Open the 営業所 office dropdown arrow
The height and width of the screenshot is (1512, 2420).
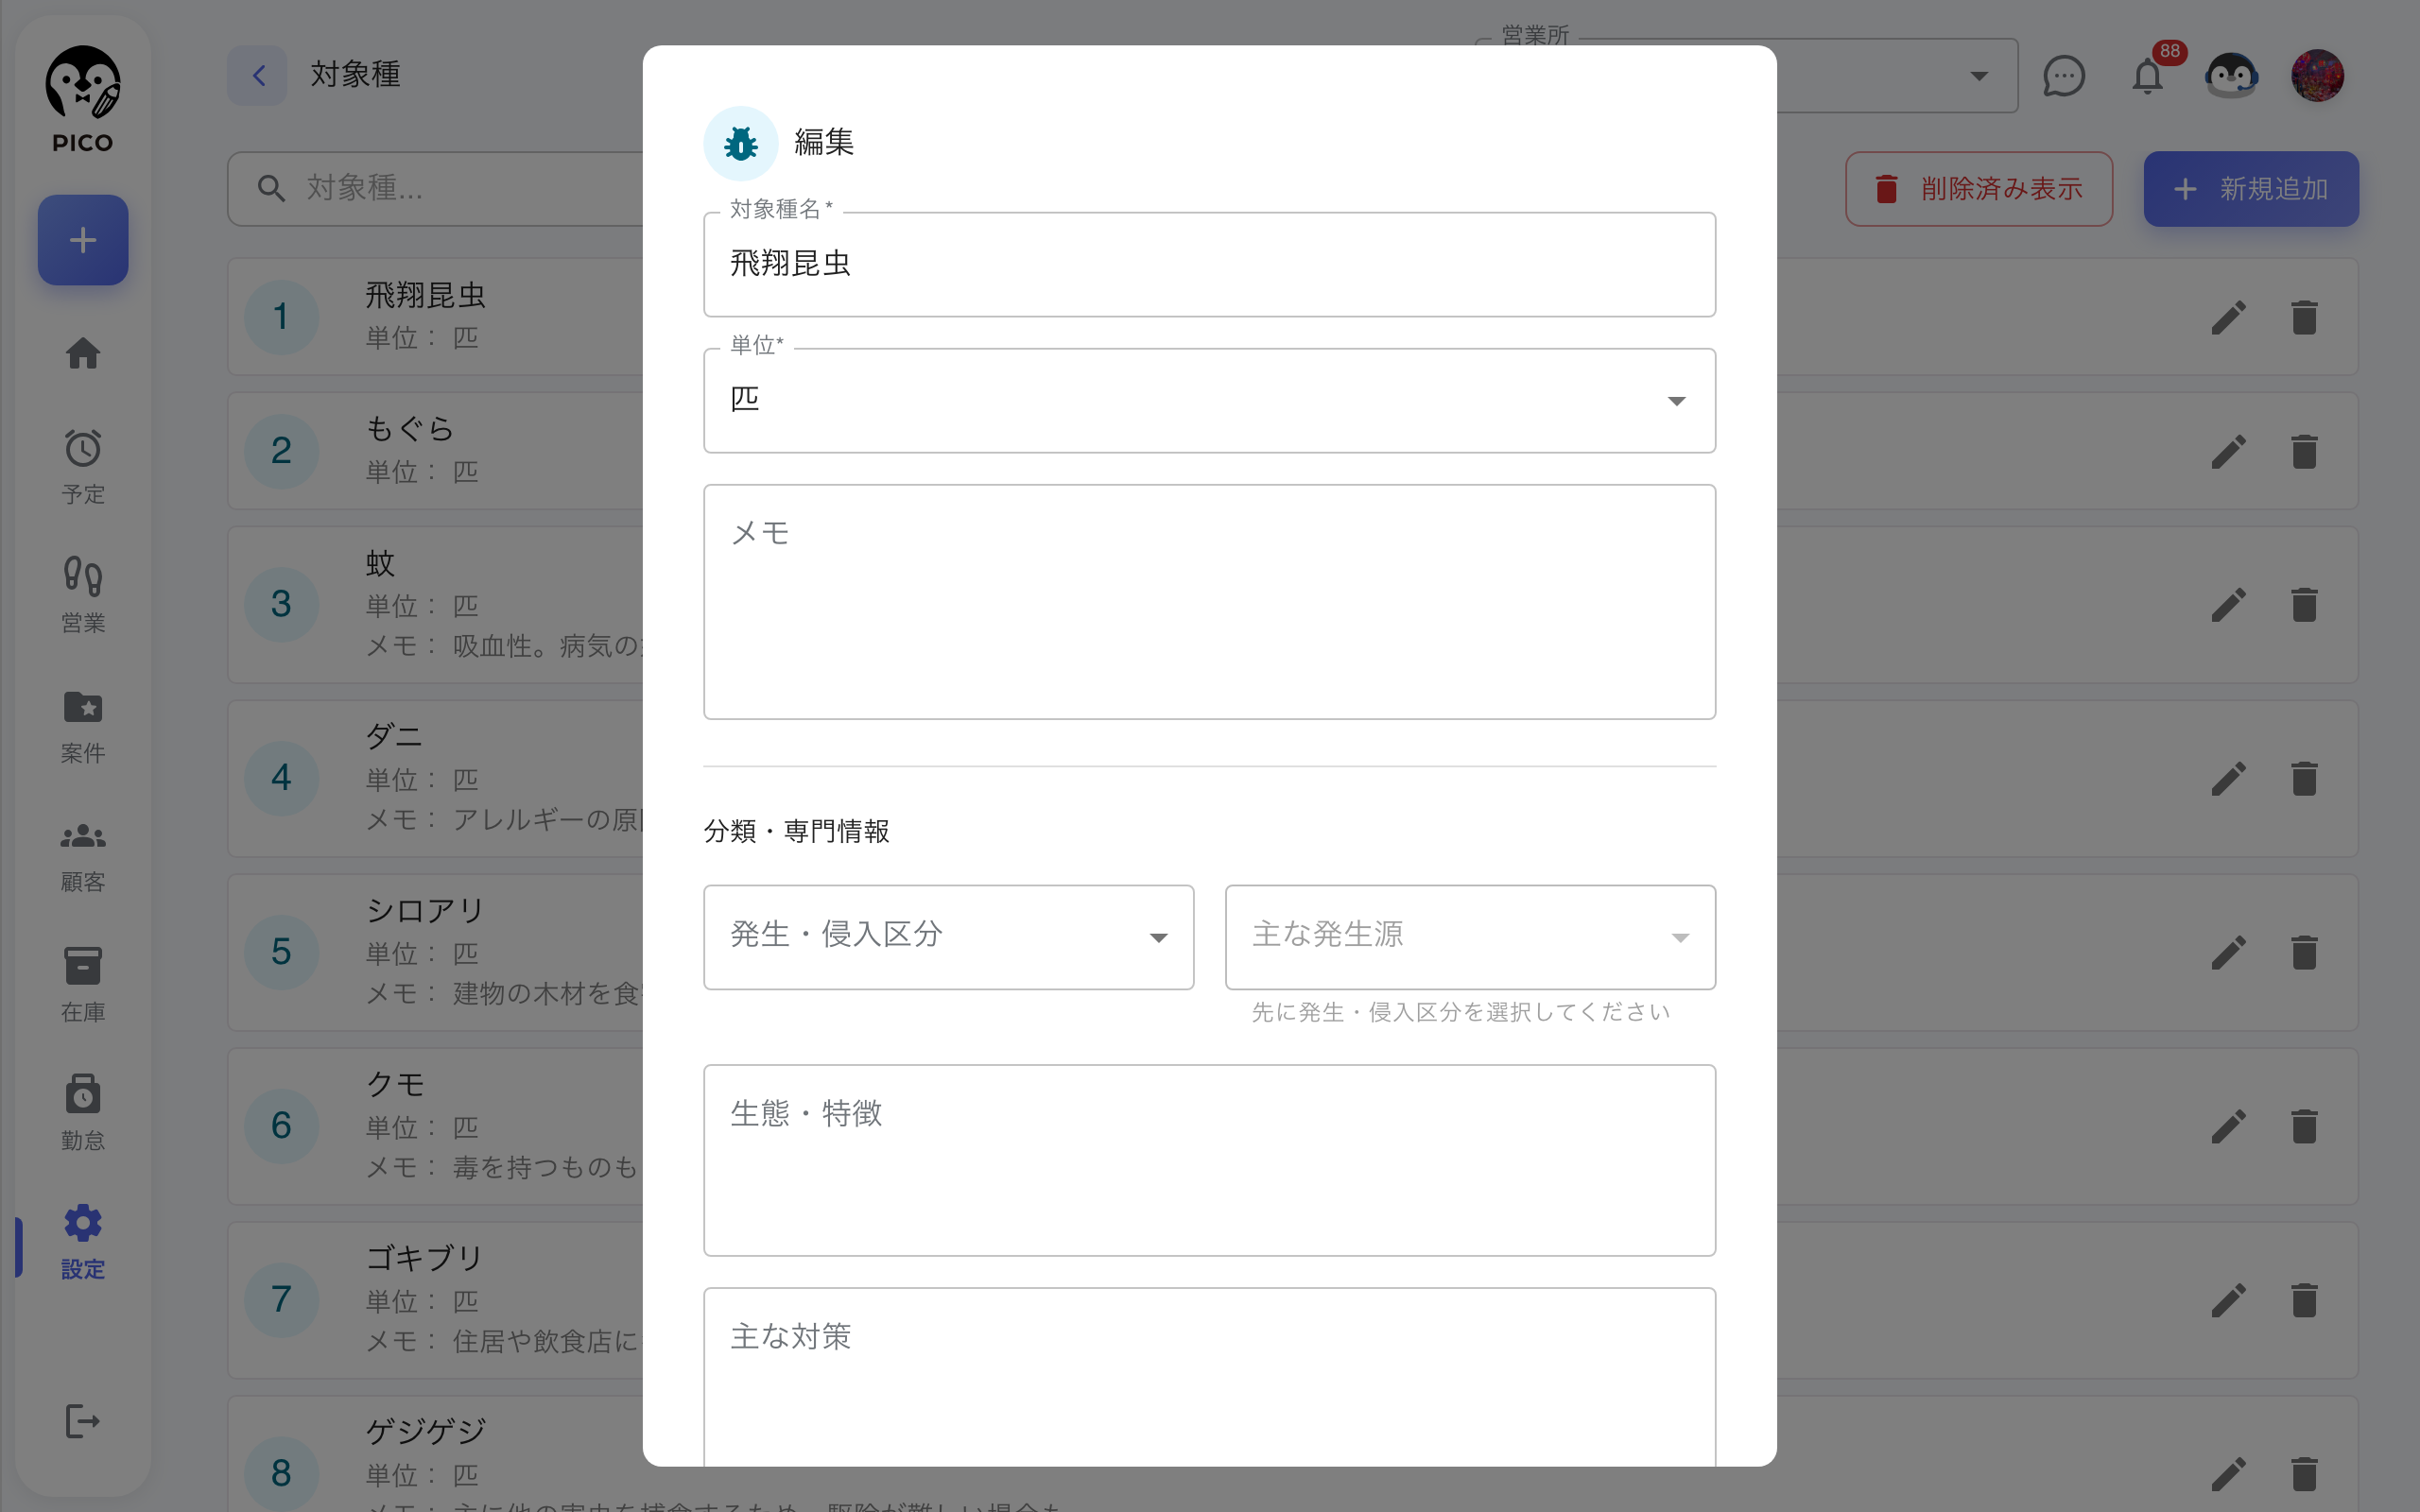pyautogui.click(x=1978, y=76)
